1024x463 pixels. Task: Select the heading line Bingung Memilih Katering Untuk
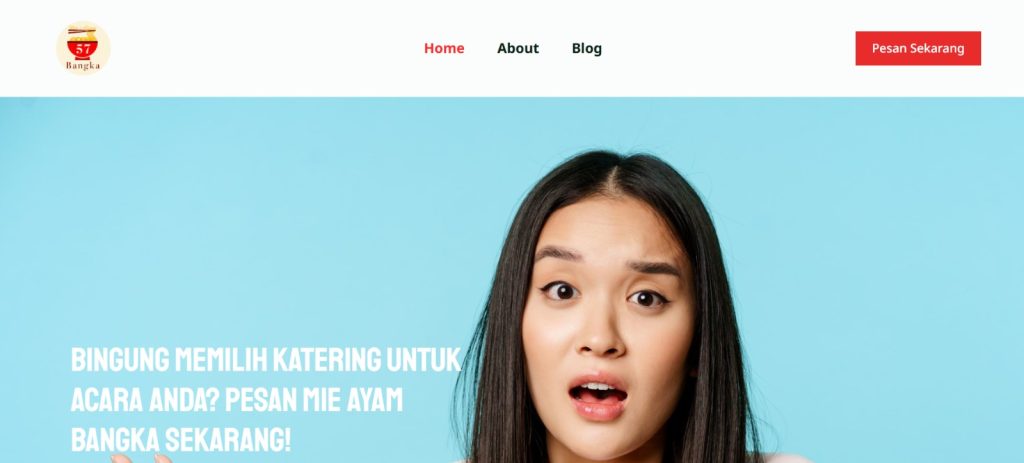(x=266, y=359)
